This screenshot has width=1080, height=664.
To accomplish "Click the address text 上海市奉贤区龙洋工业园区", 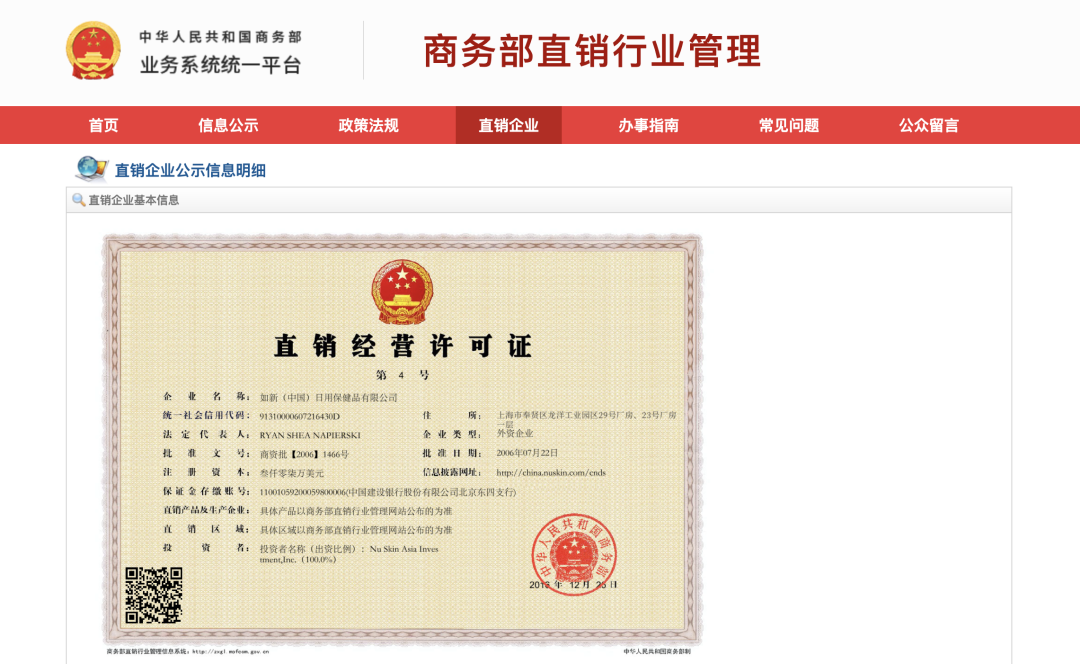I will pos(587,419).
